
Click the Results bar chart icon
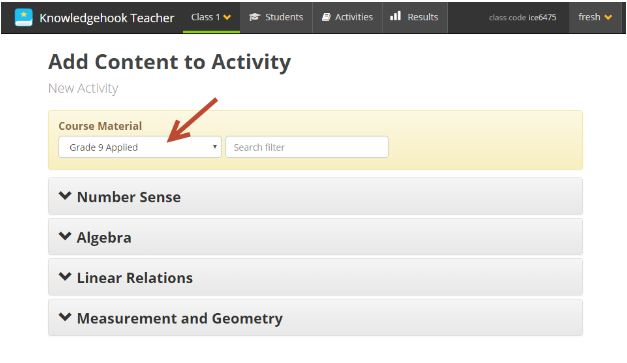395,16
